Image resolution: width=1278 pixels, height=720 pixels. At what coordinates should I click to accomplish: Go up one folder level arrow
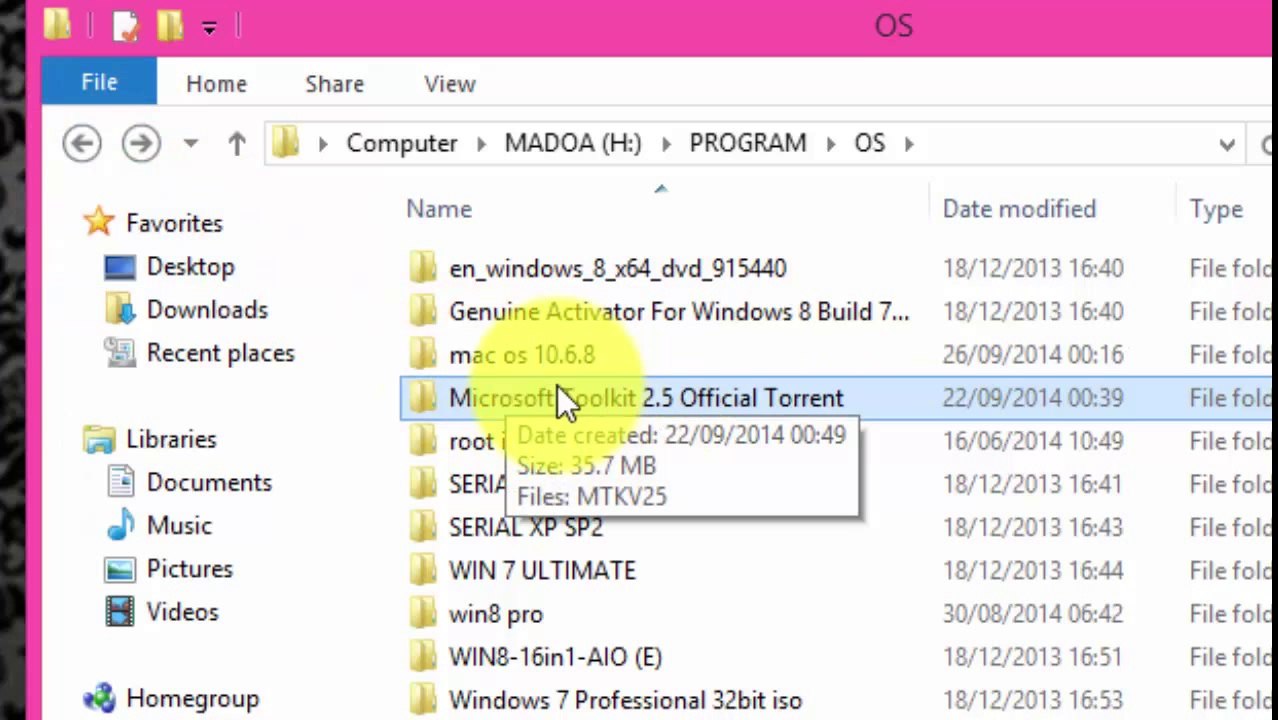click(x=236, y=144)
